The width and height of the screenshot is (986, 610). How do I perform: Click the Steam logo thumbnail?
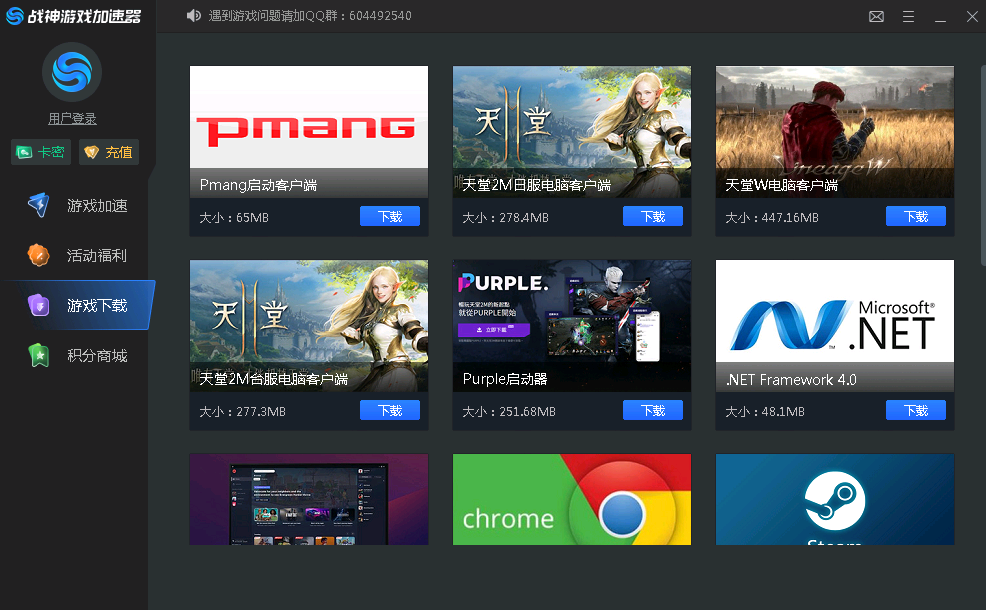(x=834, y=499)
